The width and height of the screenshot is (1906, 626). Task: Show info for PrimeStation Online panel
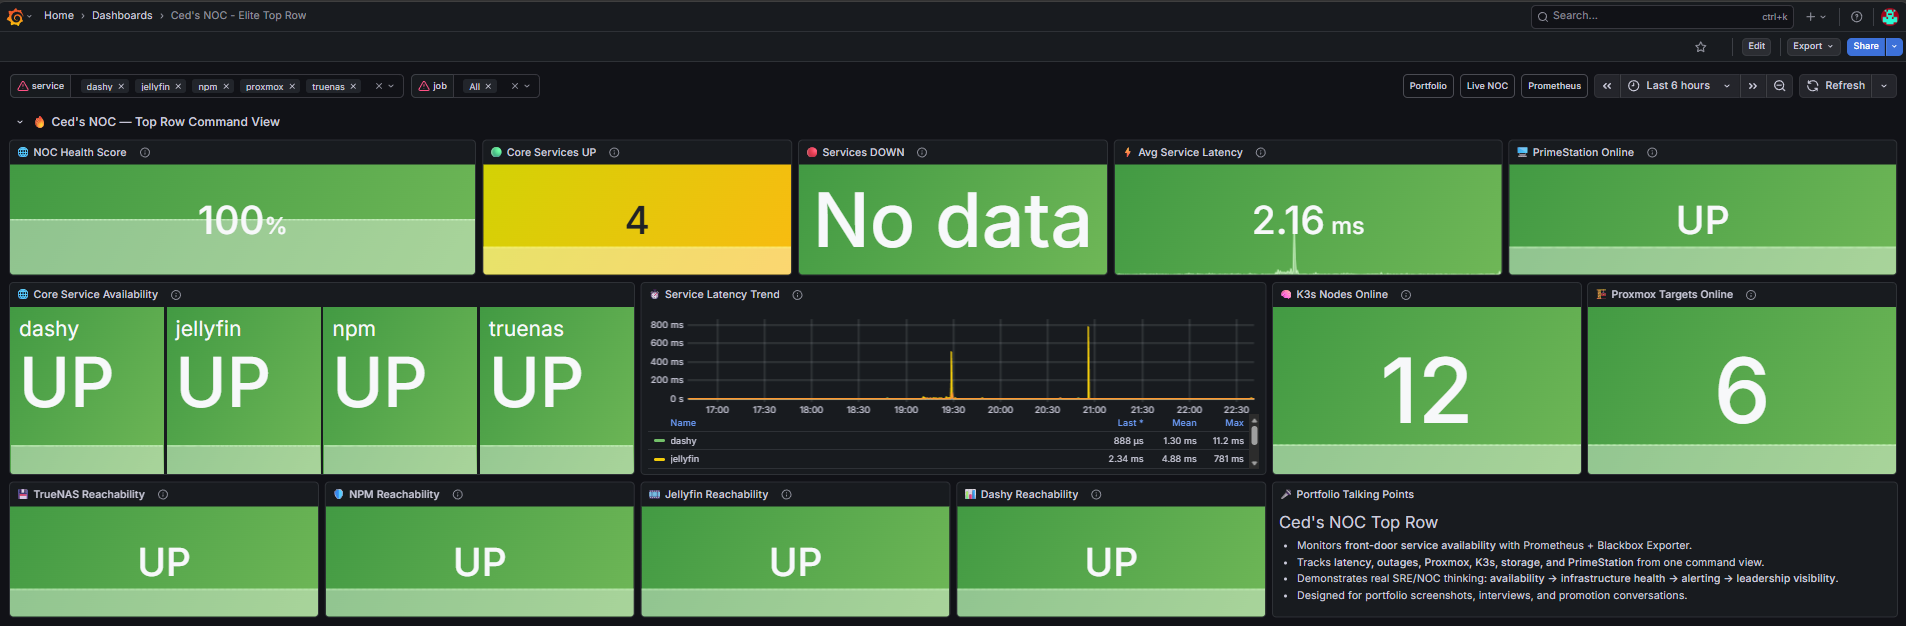coord(1652,153)
